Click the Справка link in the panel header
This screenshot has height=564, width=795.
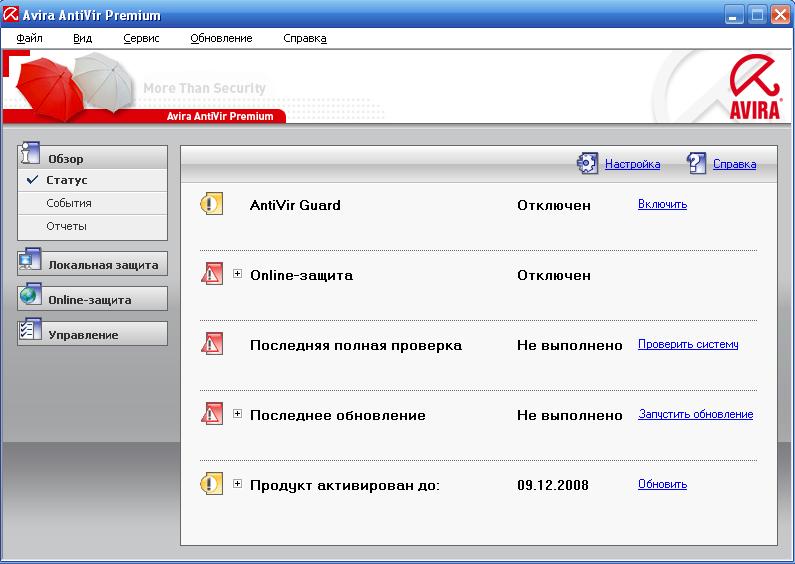click(x=734, y=164)
